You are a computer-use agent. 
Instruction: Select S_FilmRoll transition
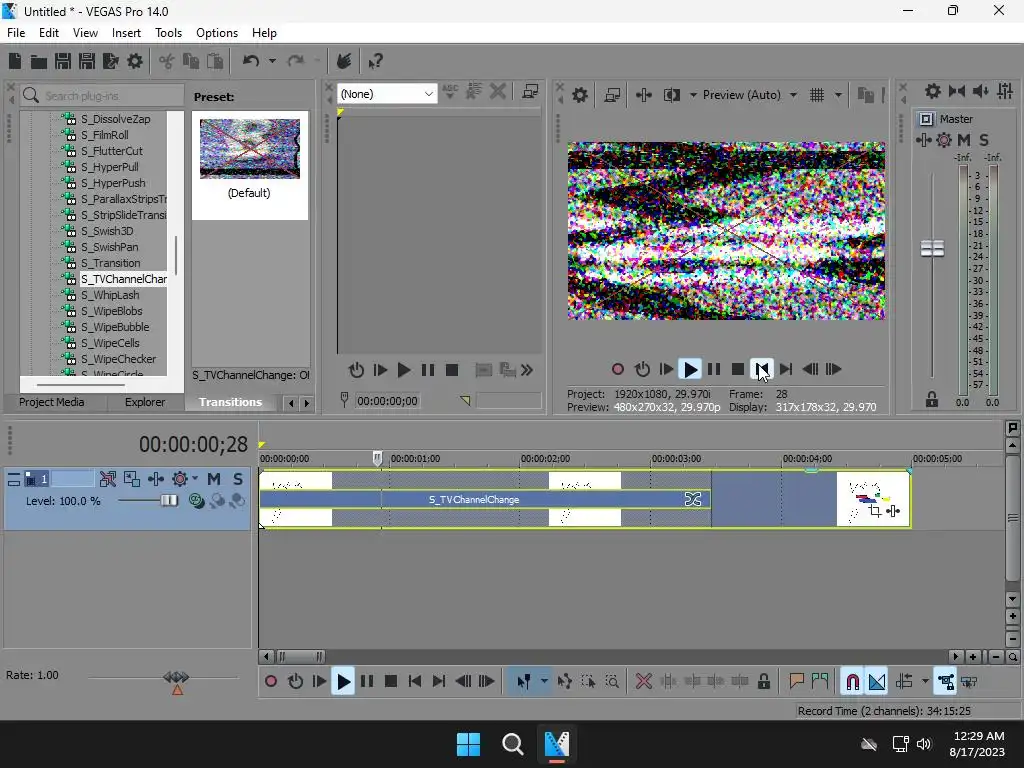pyautogui.click(x=104, y=135)
